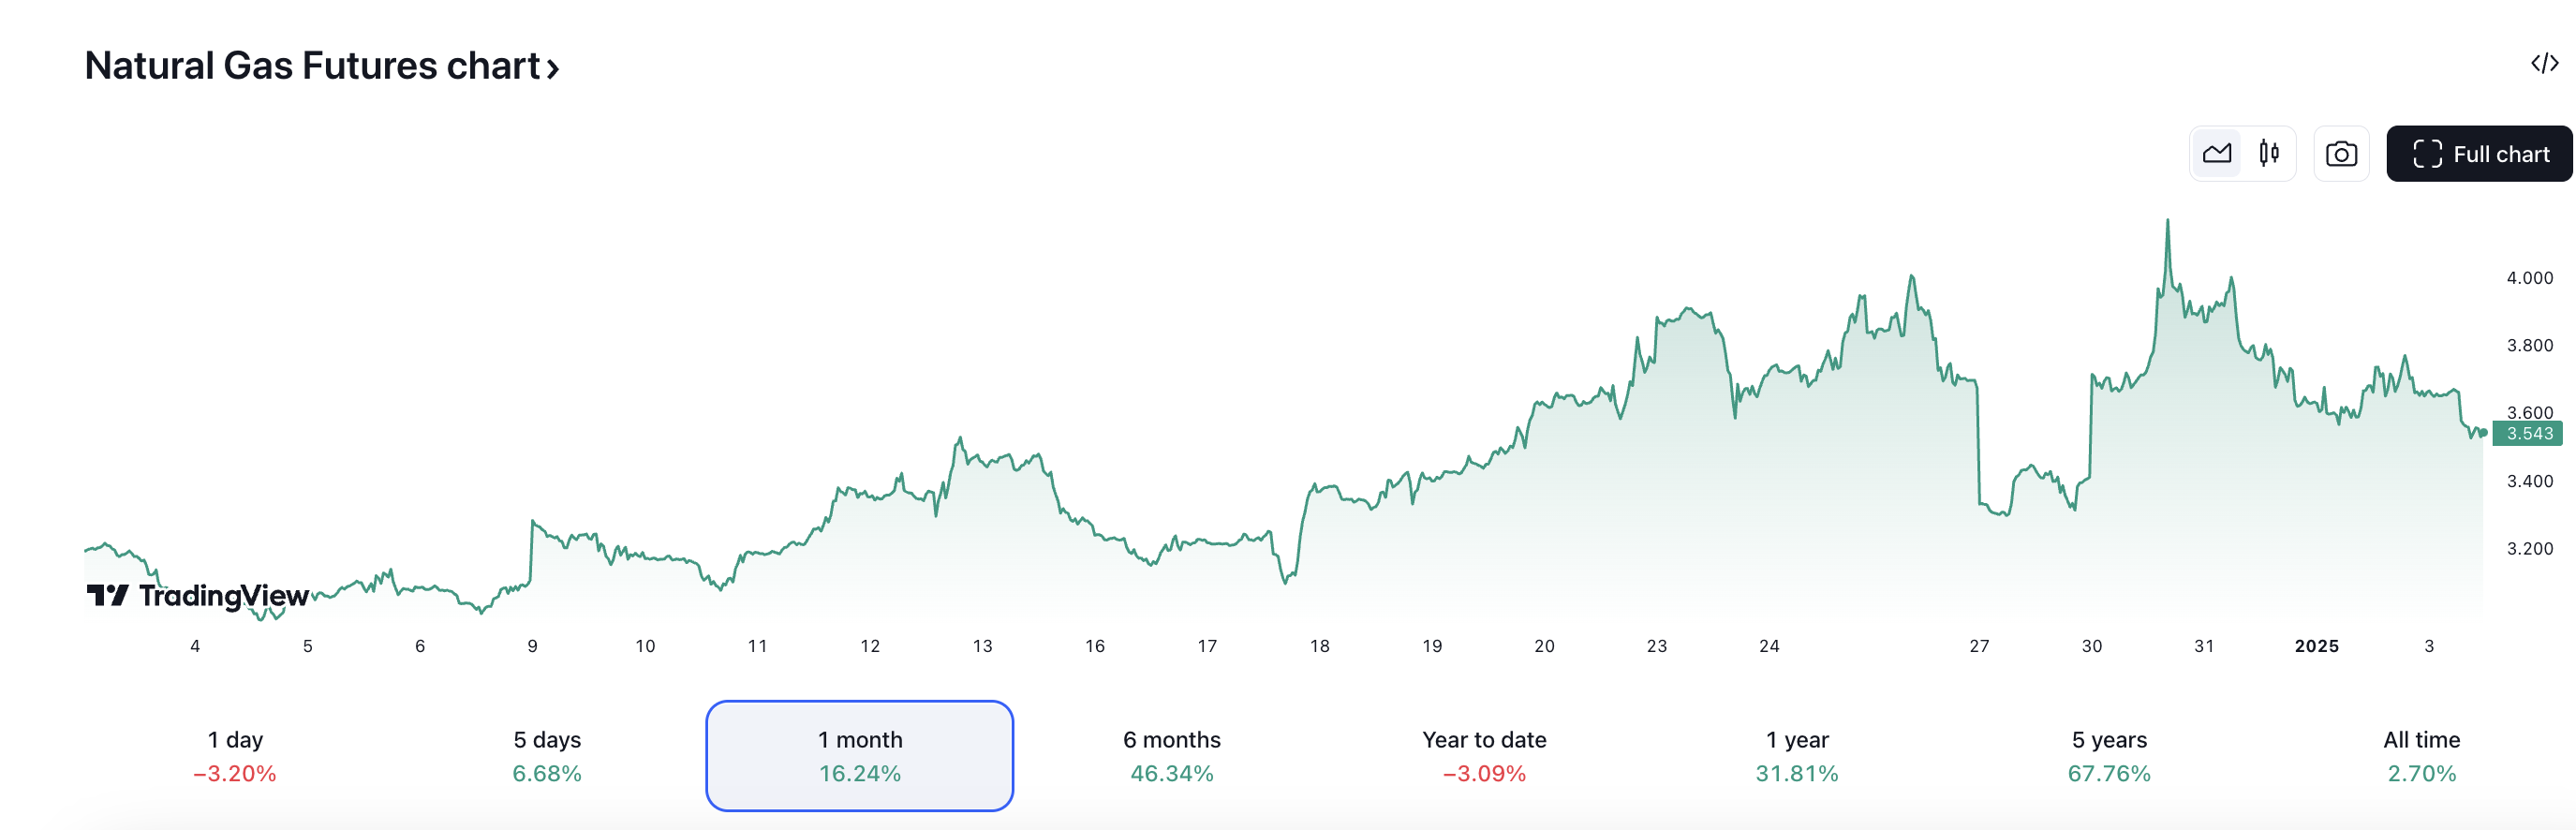Select the 5 years range link
Viewport: 2576px width, 830px height.
[2108, 755]
